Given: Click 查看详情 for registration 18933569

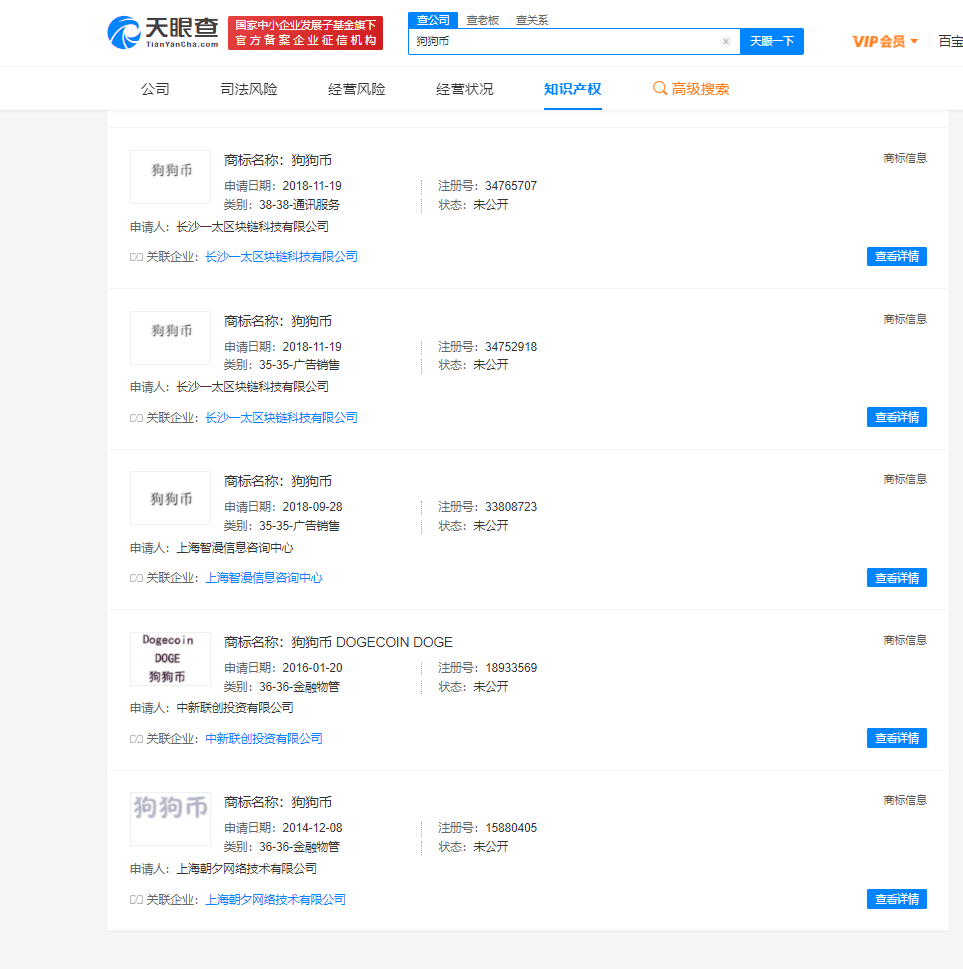Looking at the screenshot, I should point(897,738).
